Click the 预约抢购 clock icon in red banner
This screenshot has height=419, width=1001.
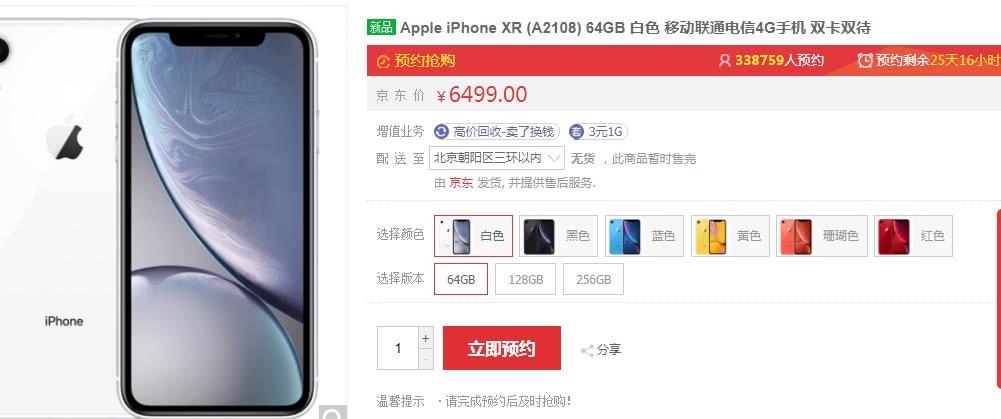383,61
